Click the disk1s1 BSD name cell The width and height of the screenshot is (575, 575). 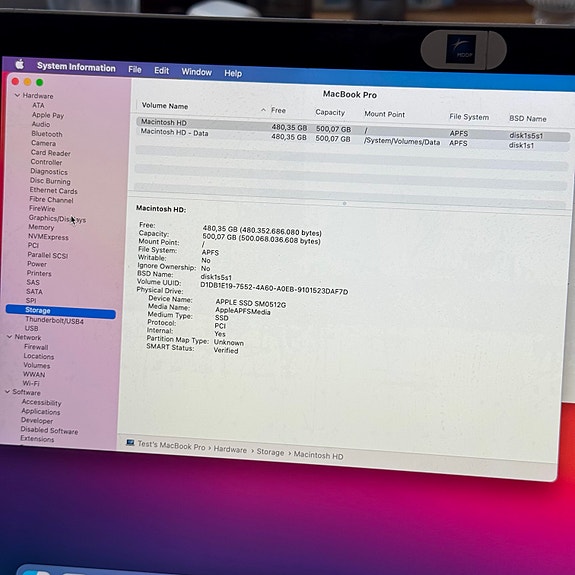[521, 146]
